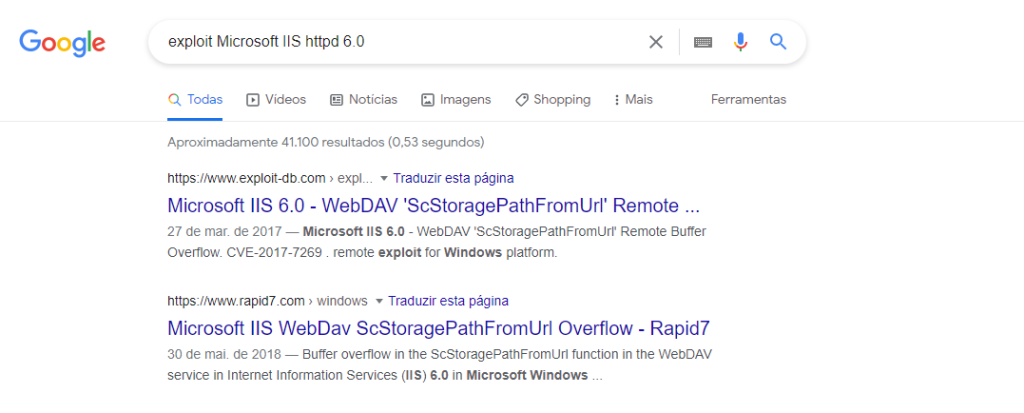Open dropdown arrow beside exploit-db.com URL

pos(383,179)
